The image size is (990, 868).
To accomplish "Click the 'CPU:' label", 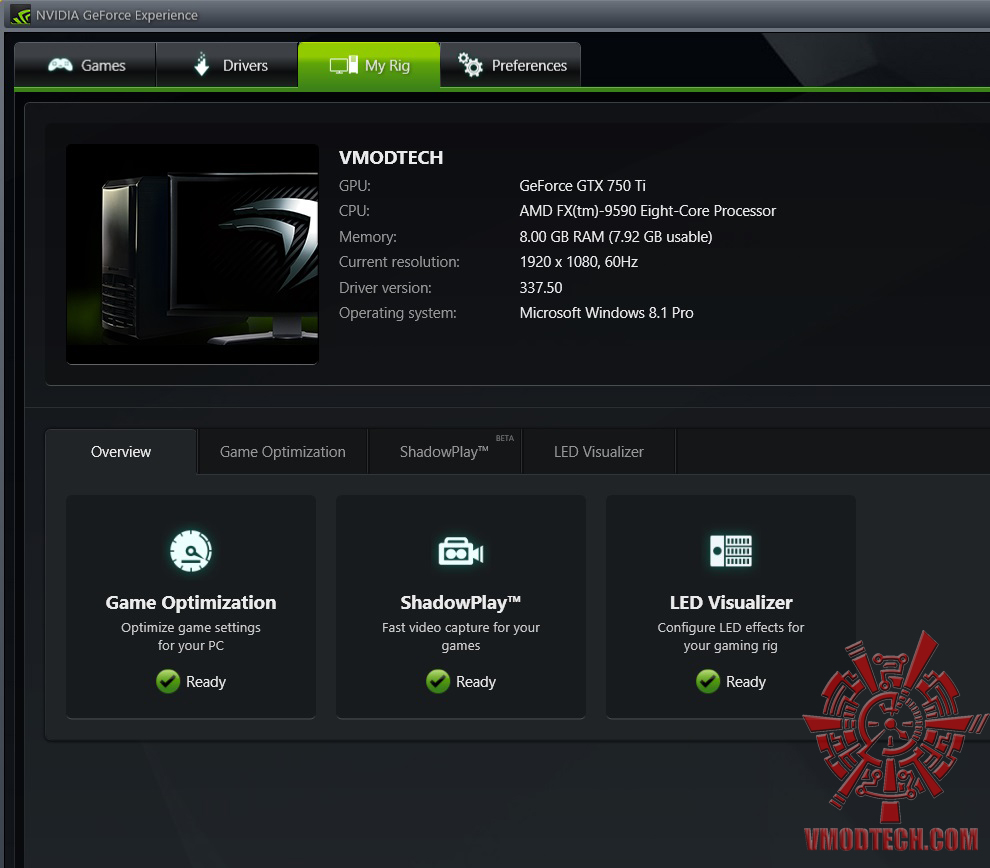I will 354,211.
